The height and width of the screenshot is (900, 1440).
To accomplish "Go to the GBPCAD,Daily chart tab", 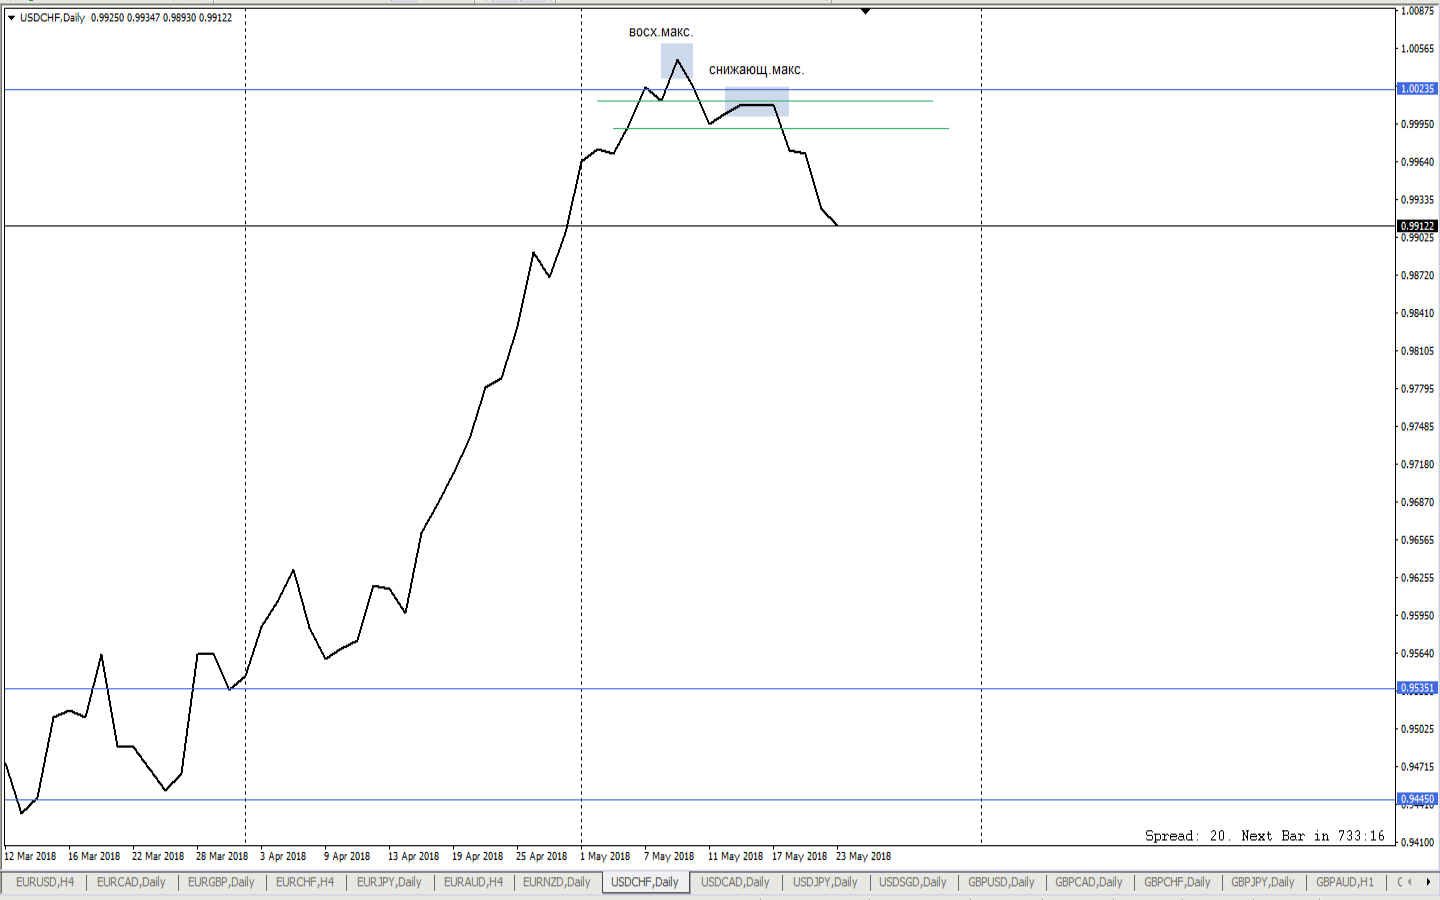I will [x=1089, y=882].
